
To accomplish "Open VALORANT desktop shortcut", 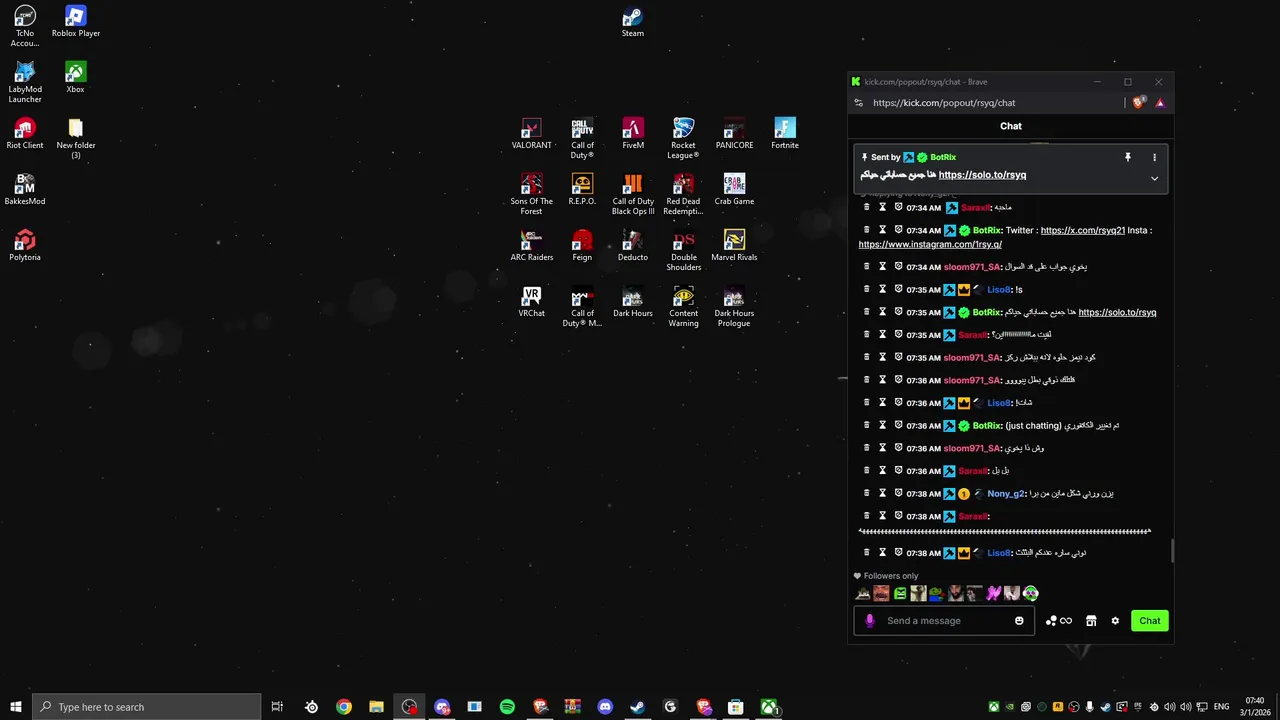I will (531, 134).
